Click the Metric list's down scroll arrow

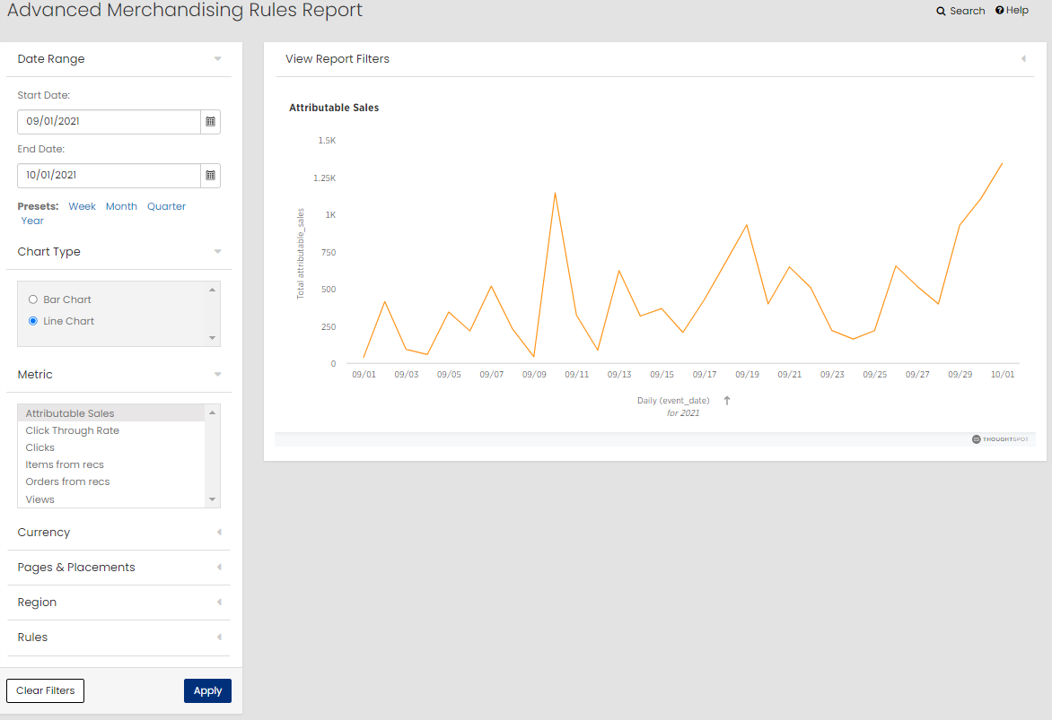tap(212, 499)
